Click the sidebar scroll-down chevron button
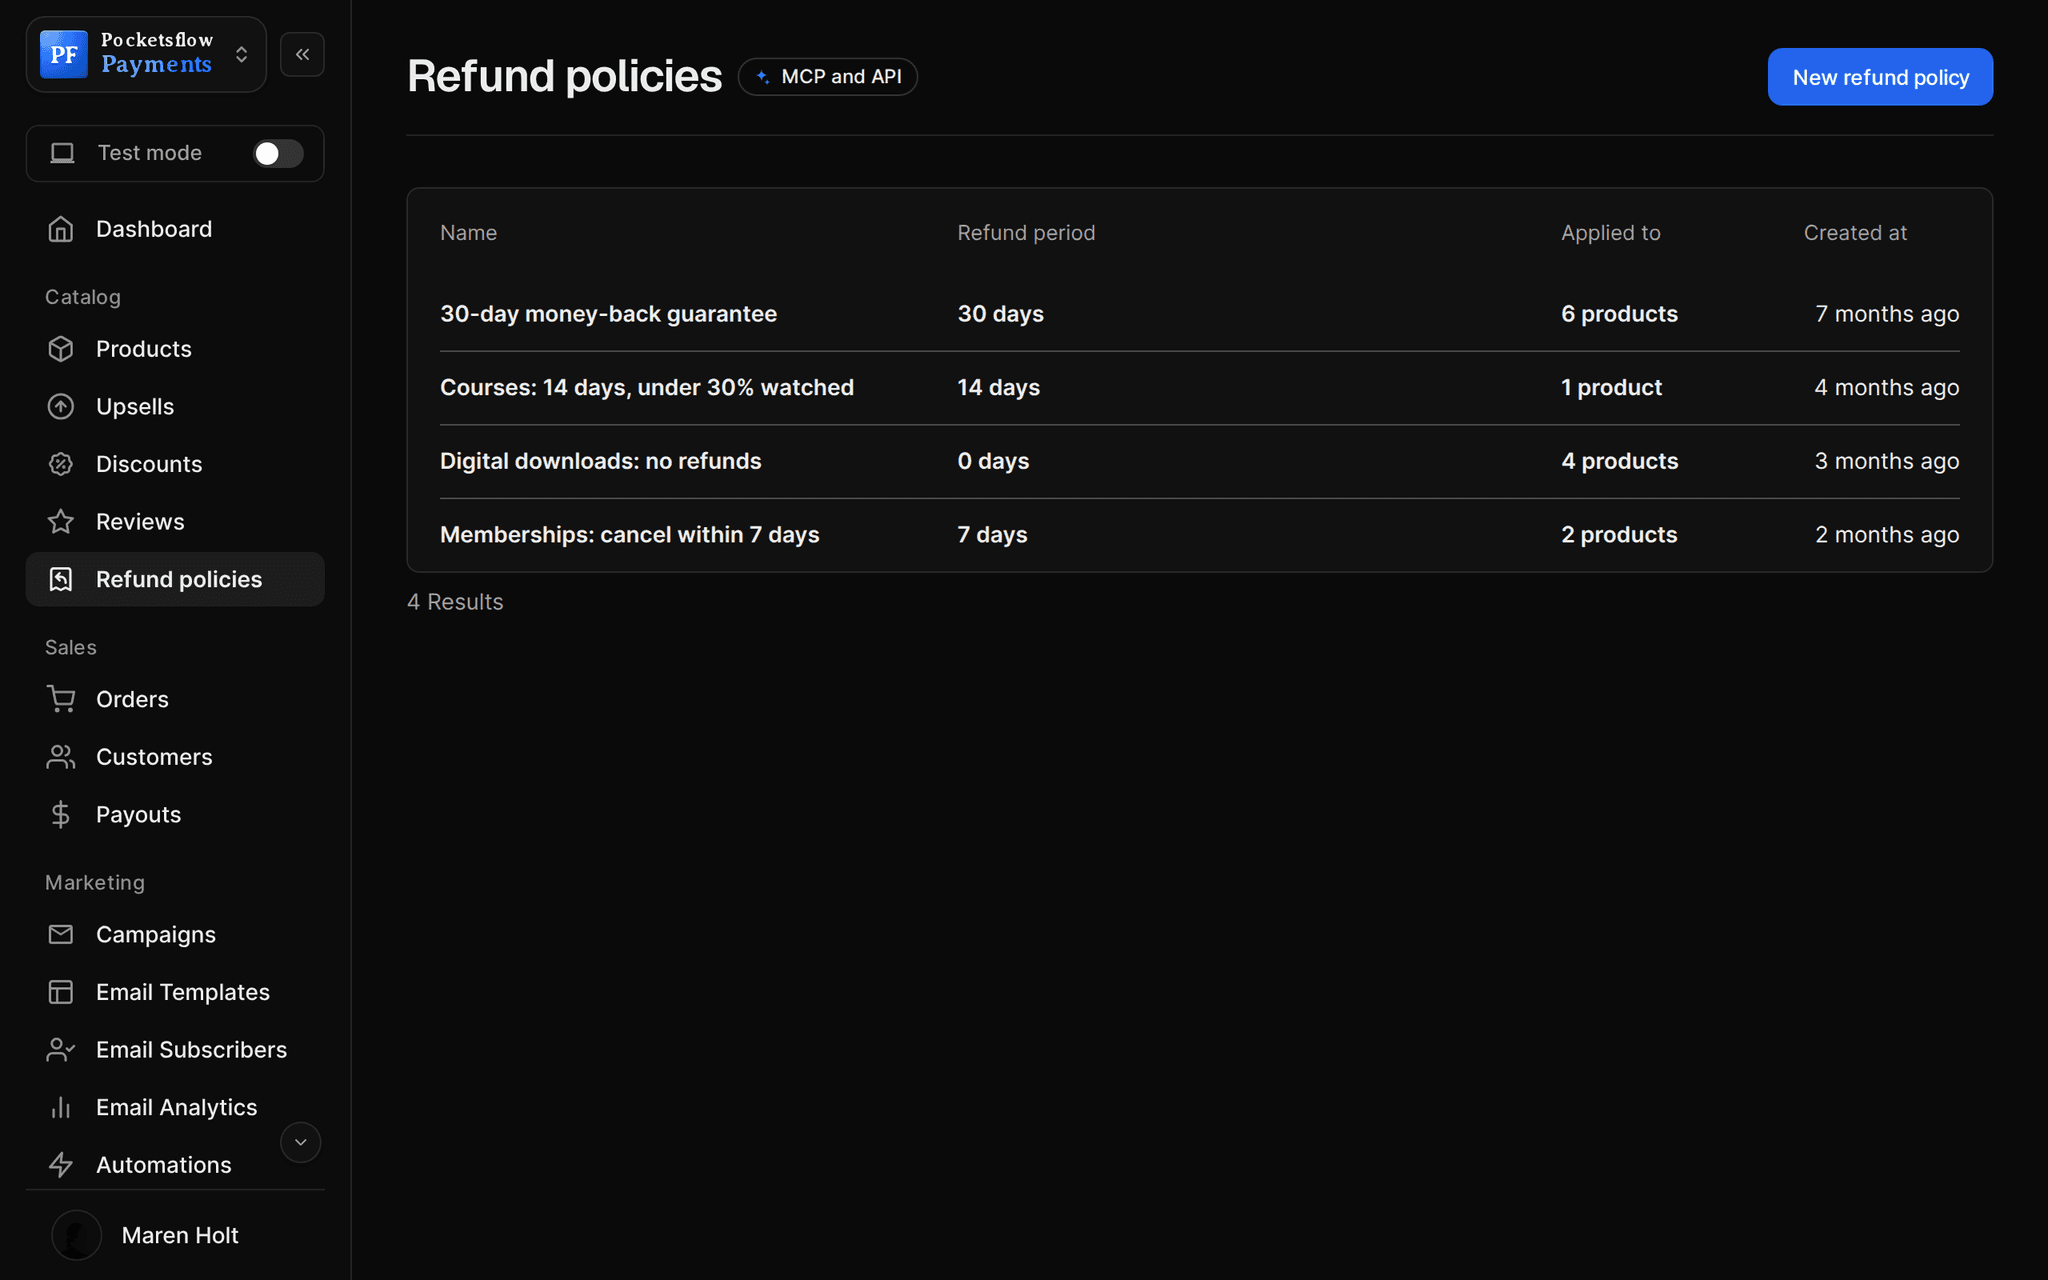The height and width of the screenshot is (1280, 2048). pos(300,1142)
